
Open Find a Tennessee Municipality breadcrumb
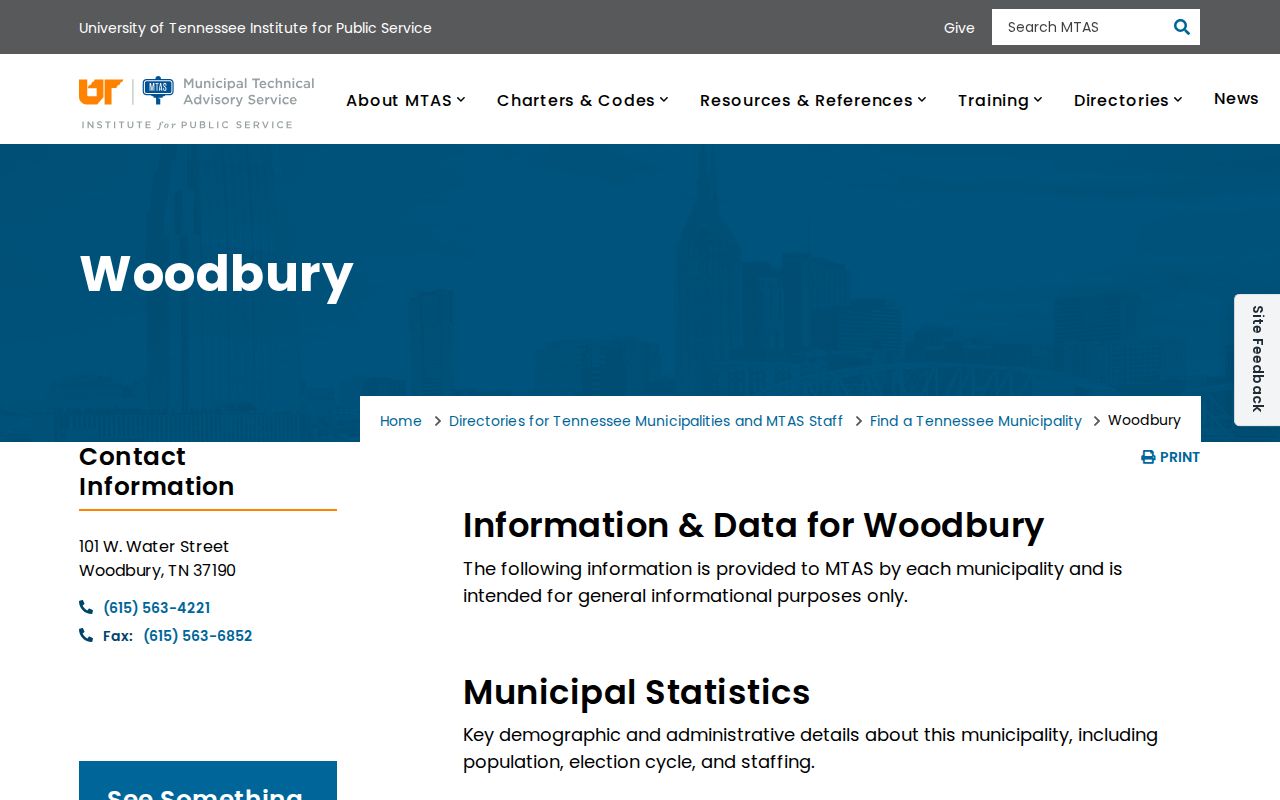coord(976,421)
